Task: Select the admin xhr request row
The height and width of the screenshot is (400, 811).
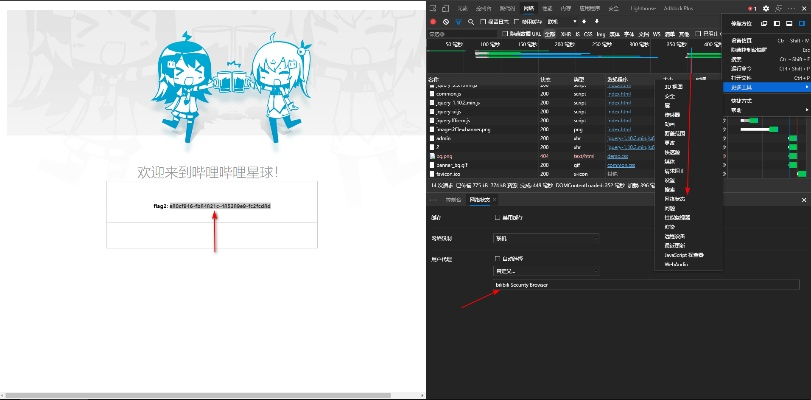Action: [x=540, y=138]
